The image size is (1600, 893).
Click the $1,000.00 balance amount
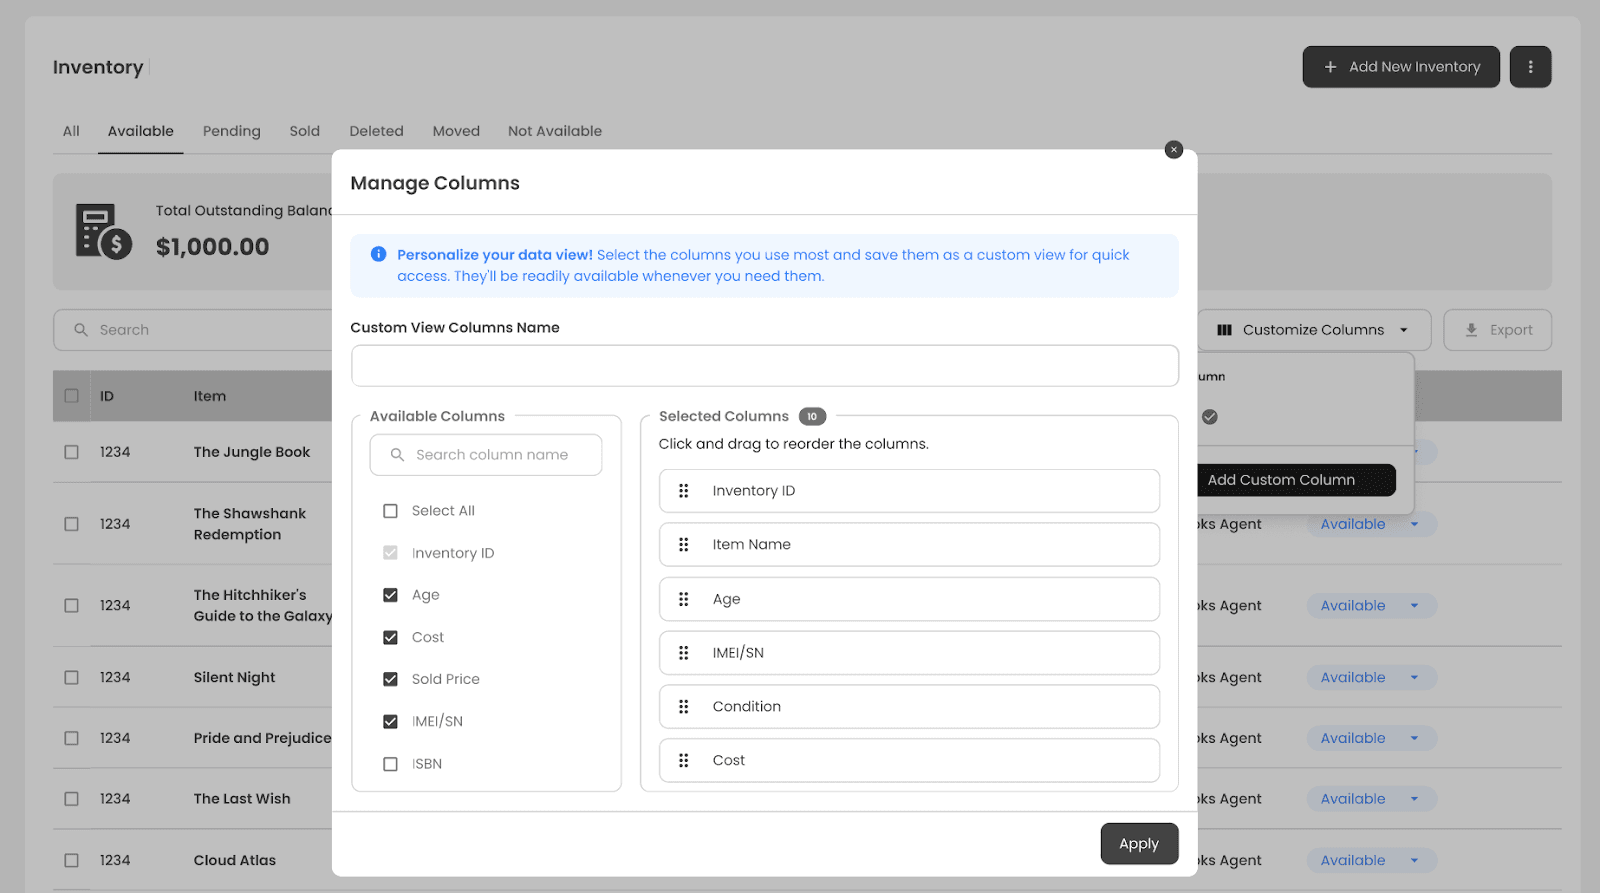click(x=213, y=247)
